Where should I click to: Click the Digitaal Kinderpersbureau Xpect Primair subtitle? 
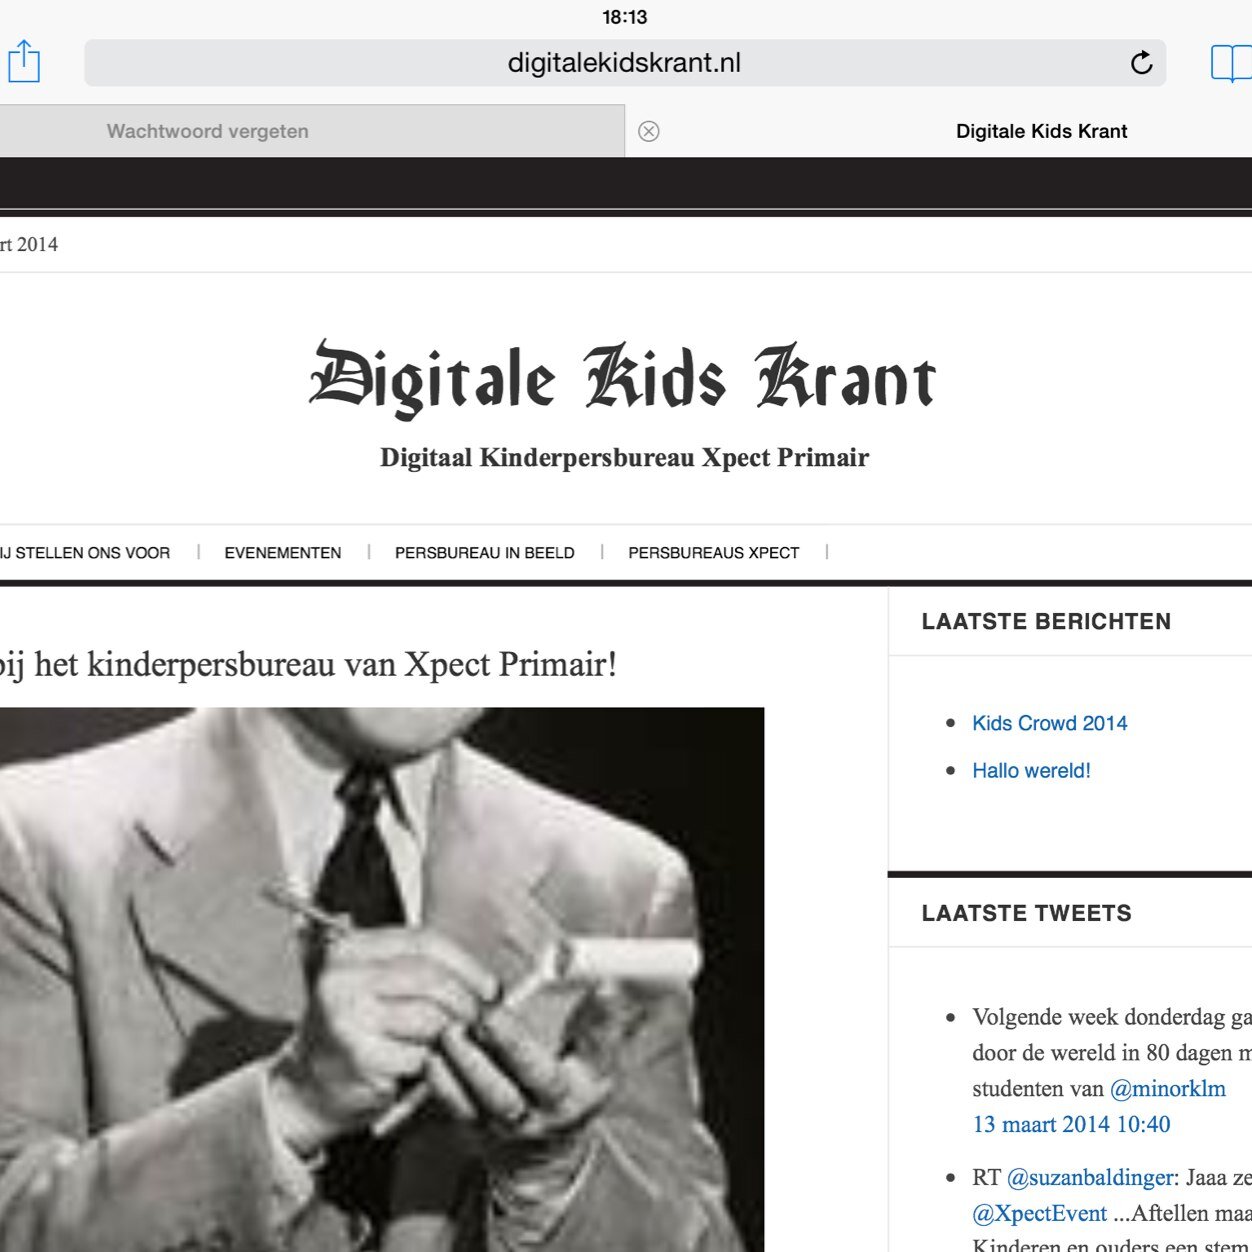click(x=625, y=458)
